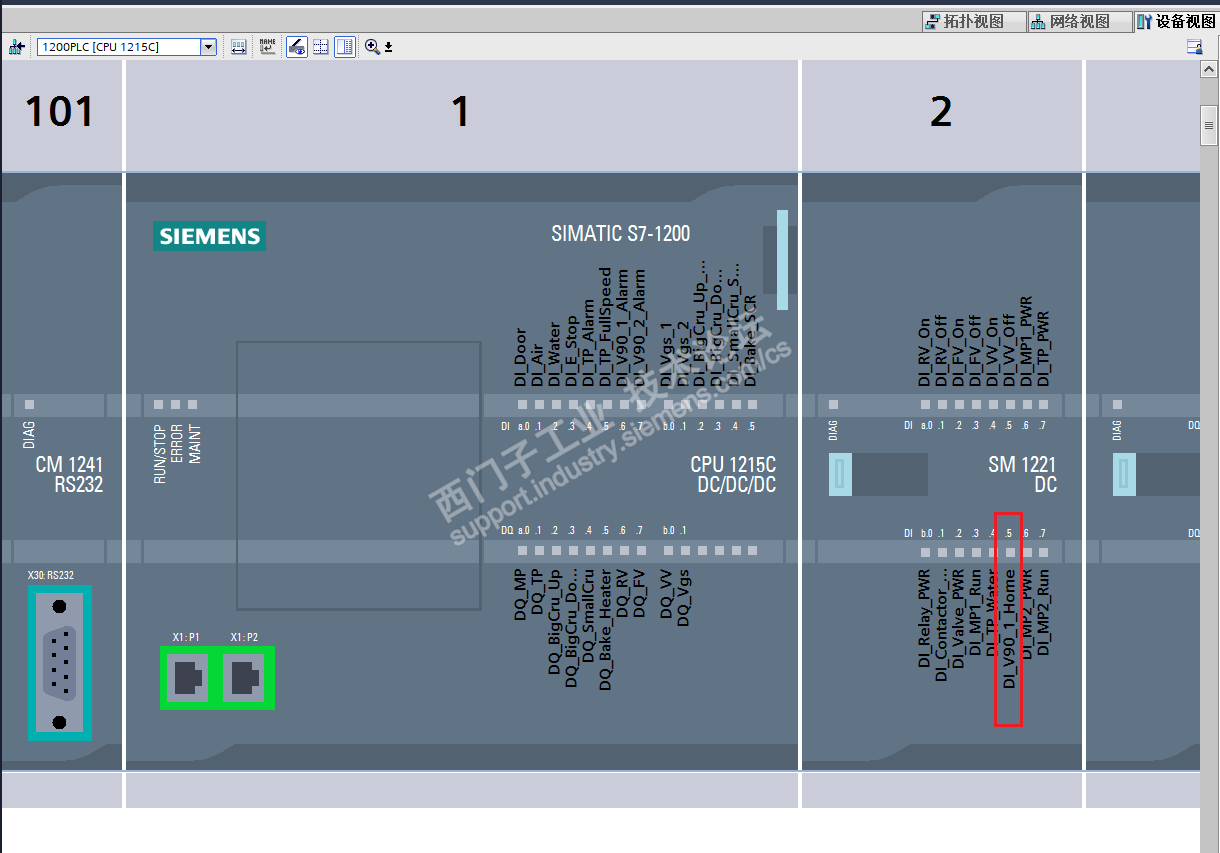Toggle the page break grid toolbar icon
The image size is (1220, 853).
point(321,47)
